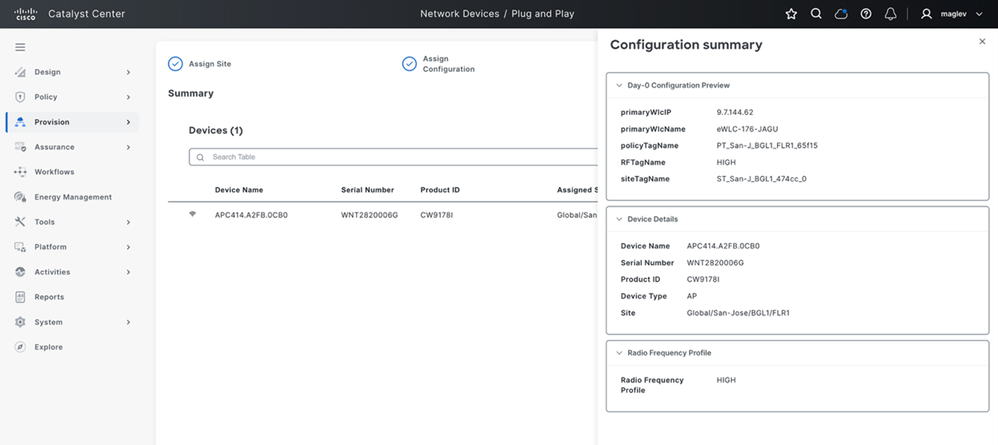This screenshot has width=998, height=445.
Task: Sort by Product ID column header
Action: [x=440, y=190]
